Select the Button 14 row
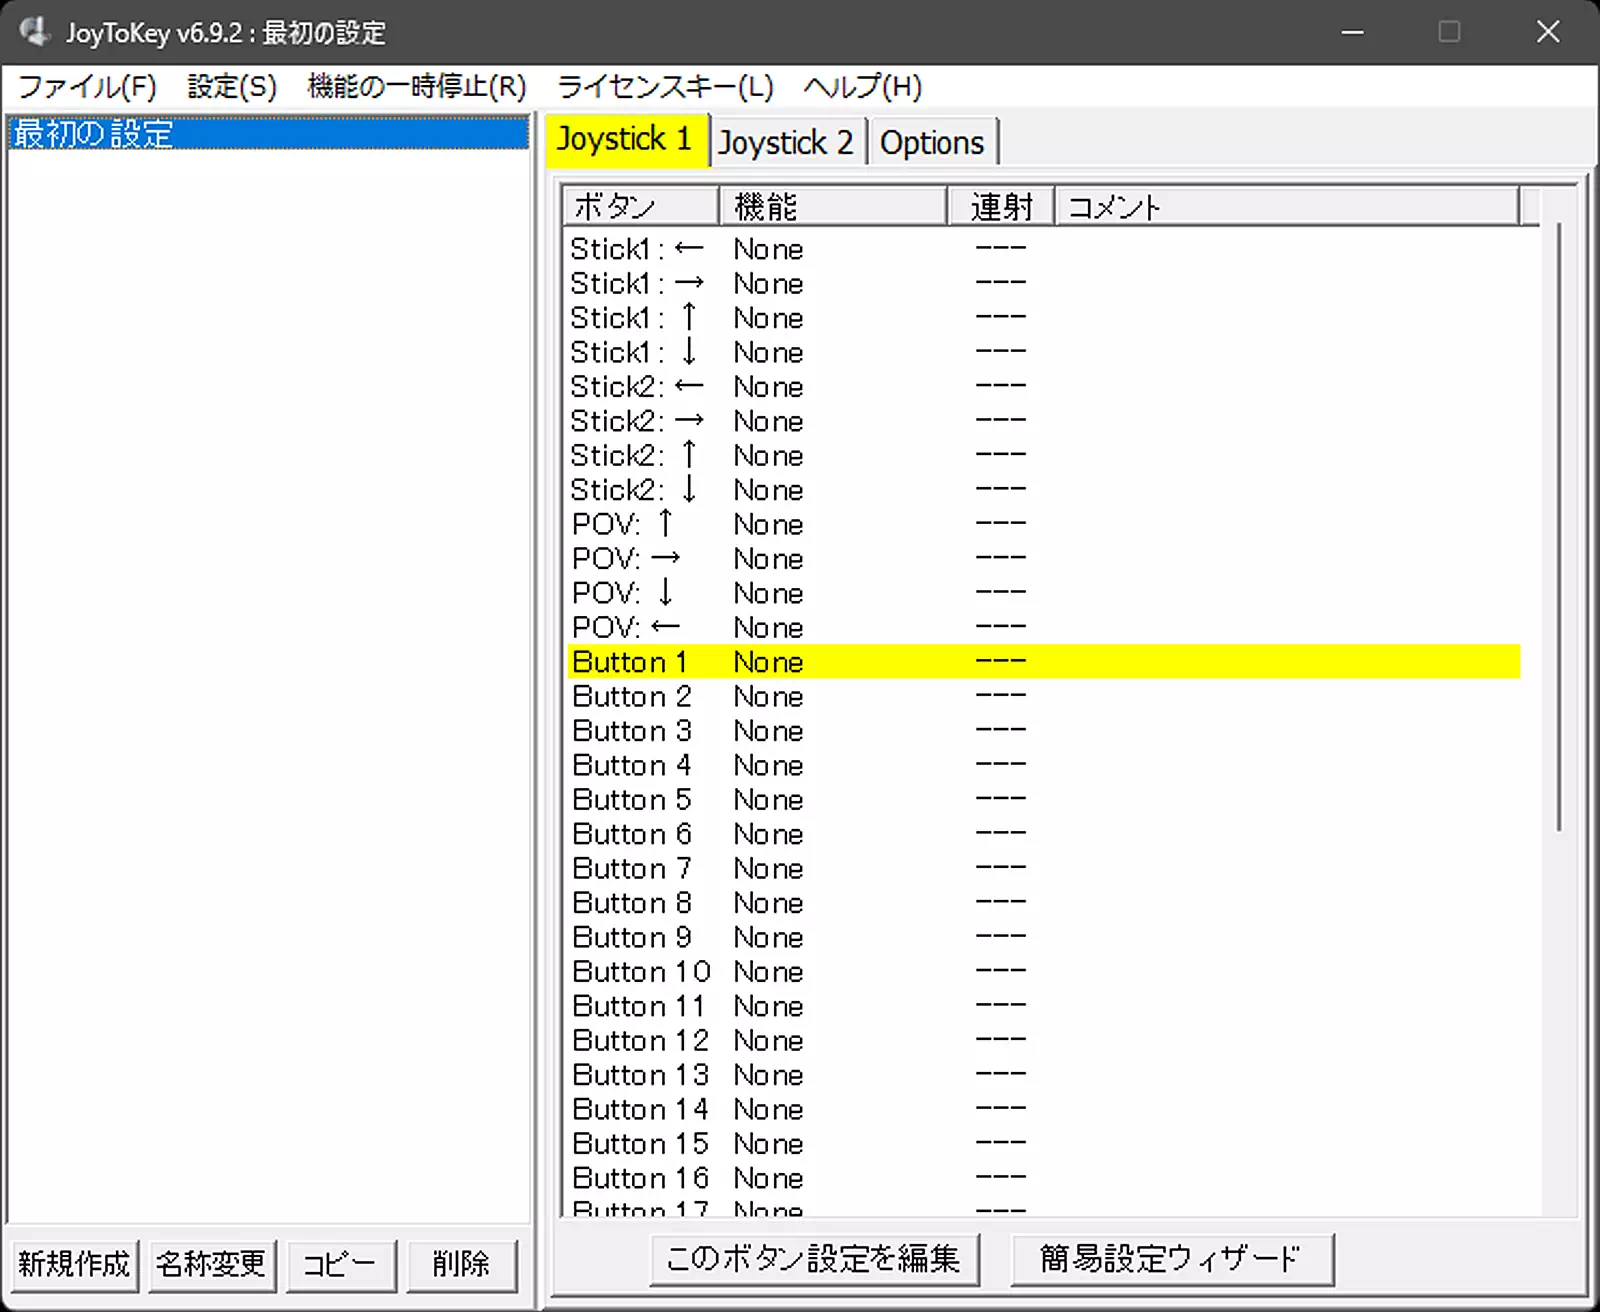This screenshot has width=1600, height=1312. (1044, 1110)
